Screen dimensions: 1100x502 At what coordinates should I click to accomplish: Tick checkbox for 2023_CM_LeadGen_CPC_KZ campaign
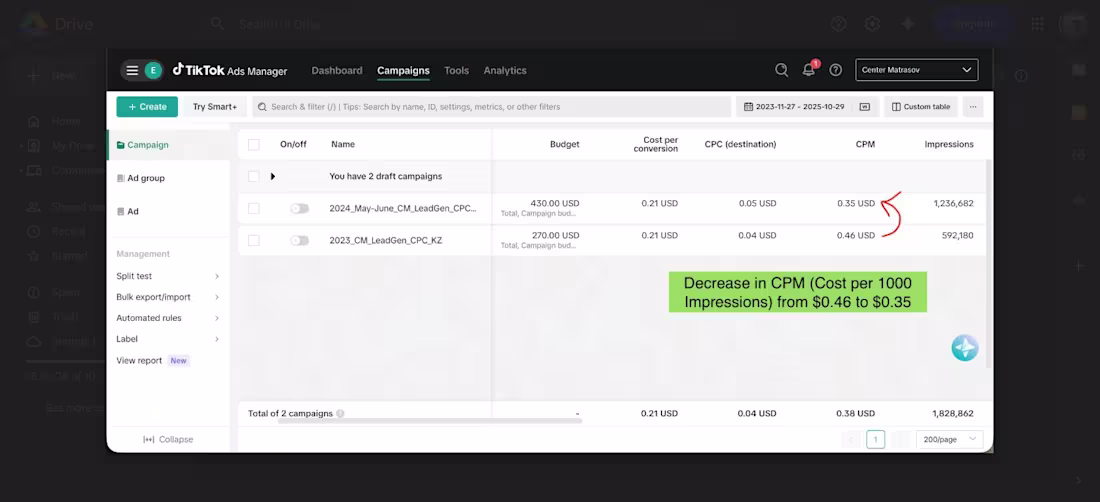254,240
